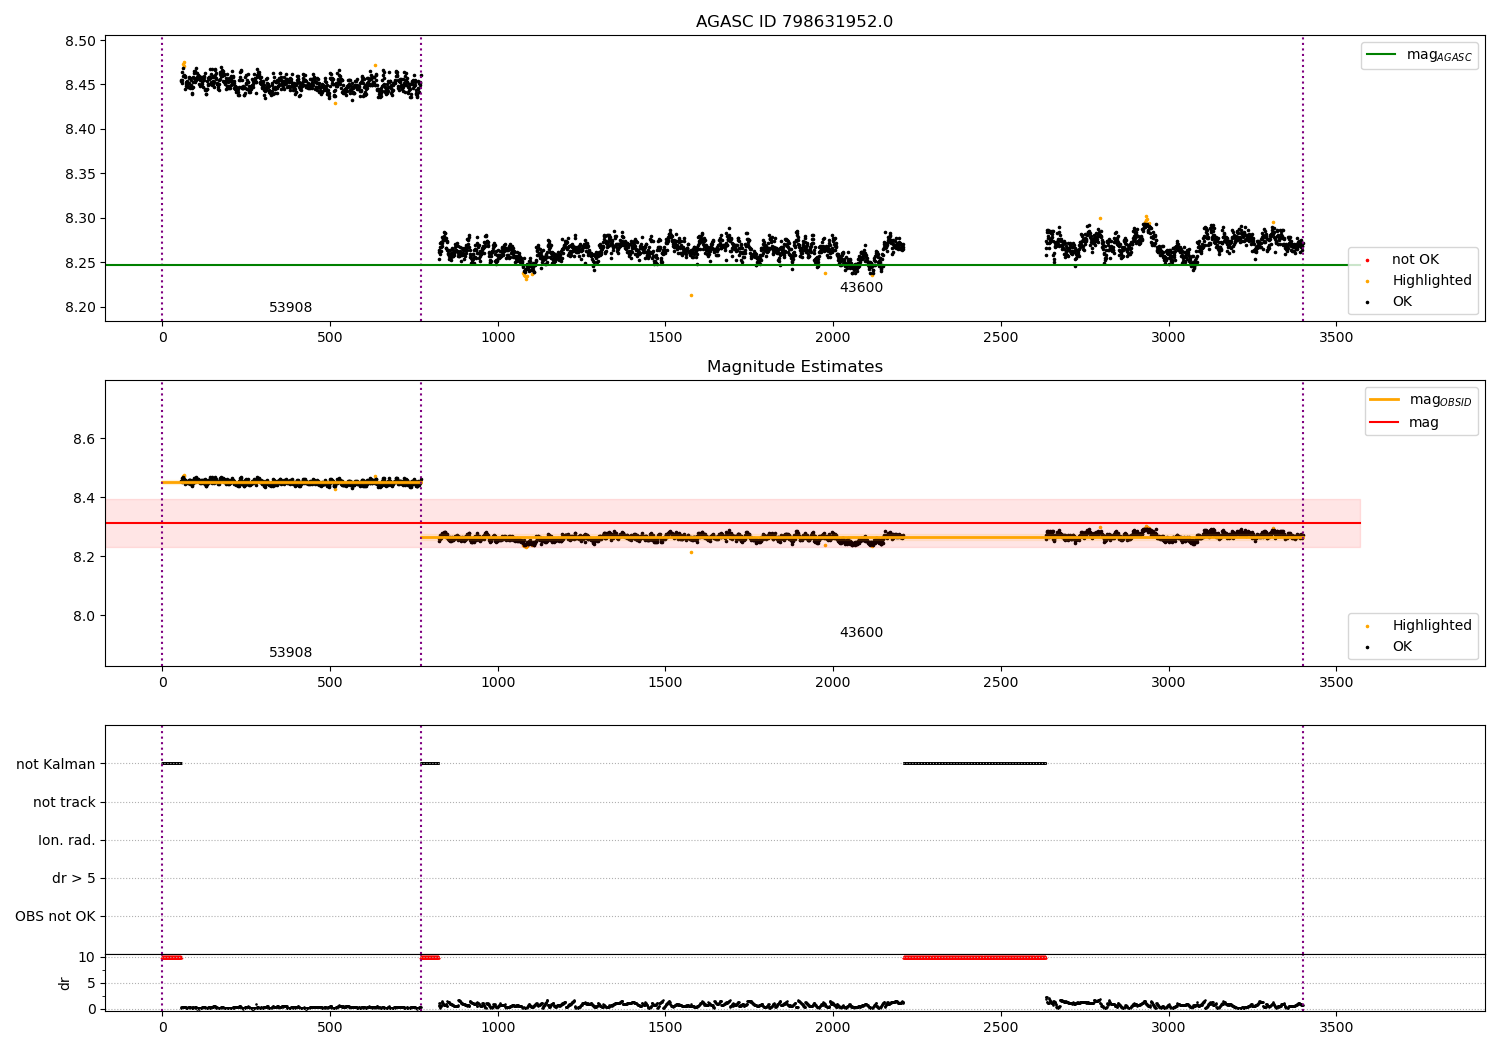
Task: Click the "OBS not OK" axis label
Action: coord(55,917)
